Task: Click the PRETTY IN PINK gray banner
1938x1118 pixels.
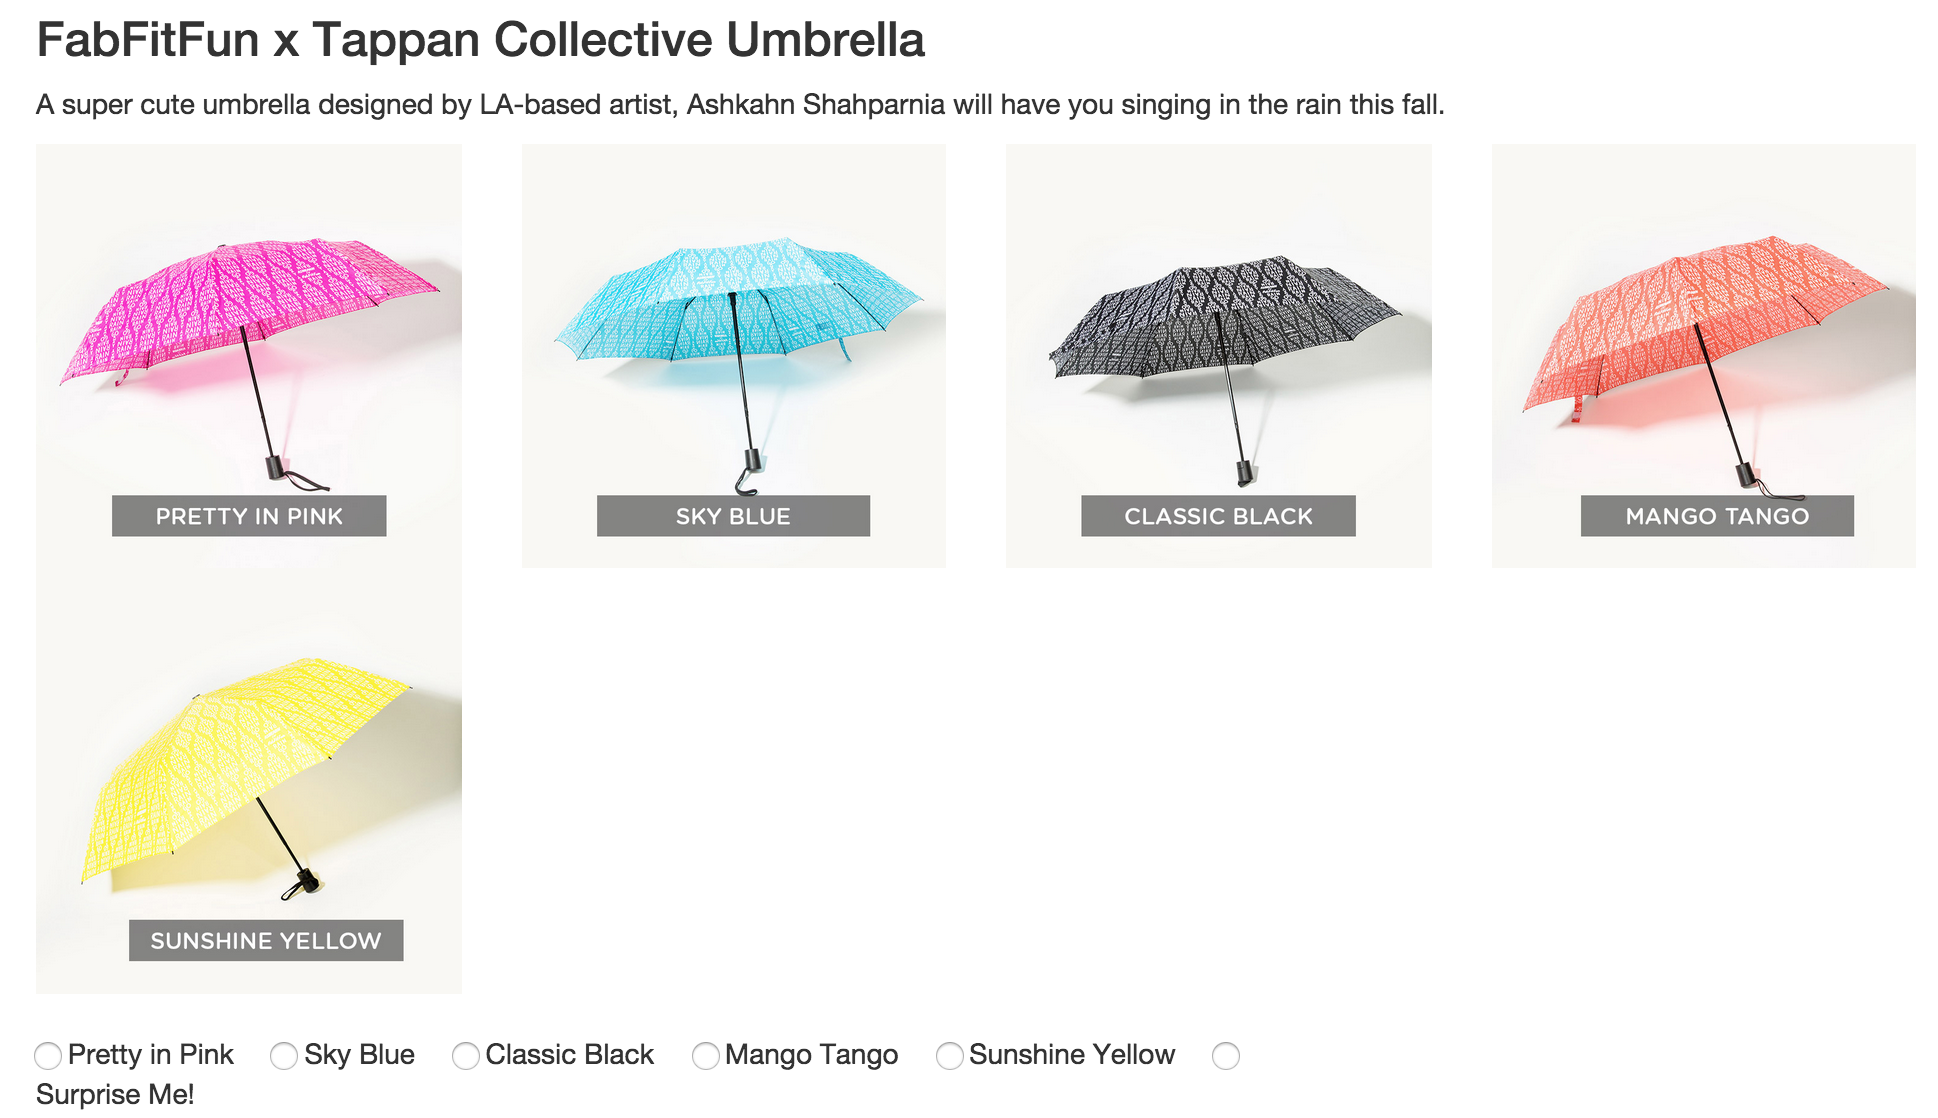Action: coord(249,516)
